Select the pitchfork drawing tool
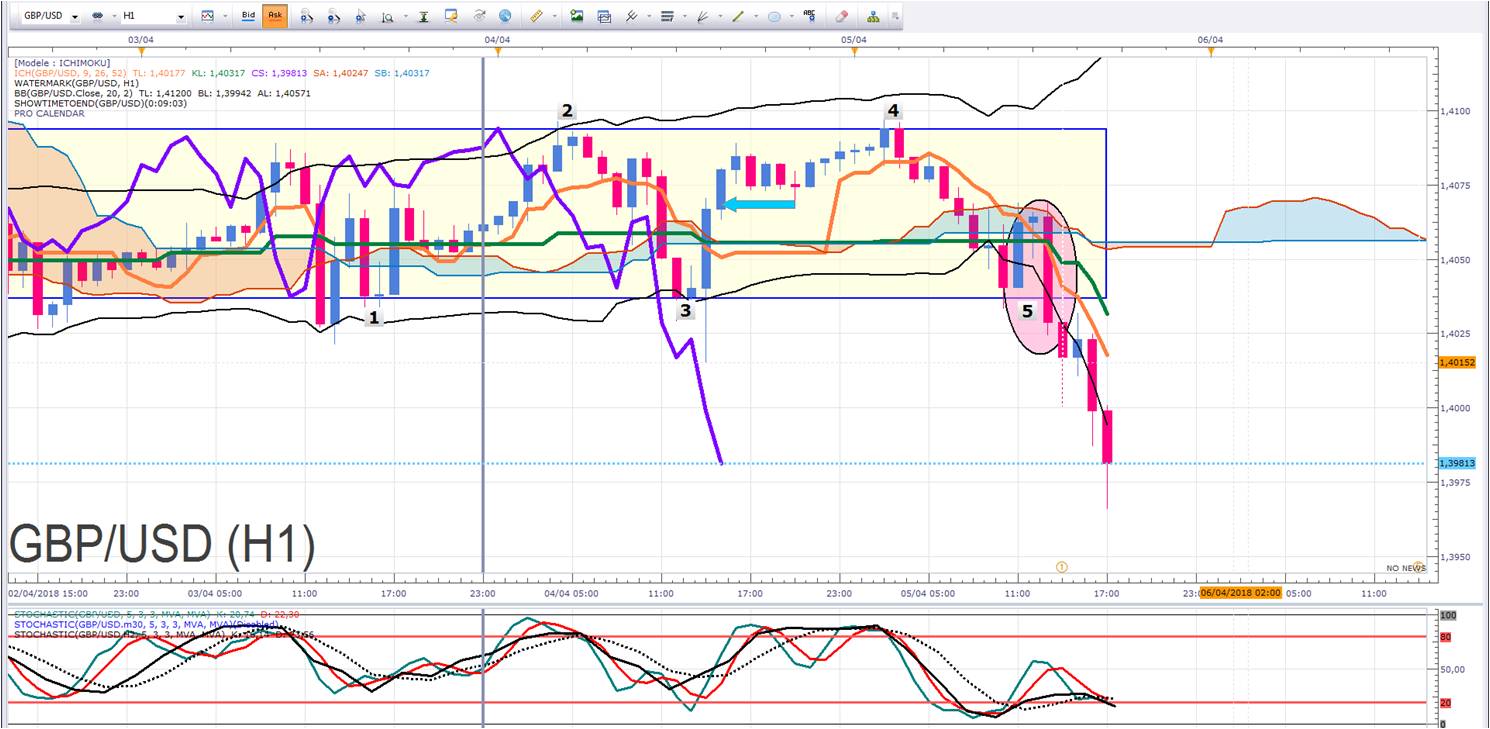 click(x=631, y=17)
